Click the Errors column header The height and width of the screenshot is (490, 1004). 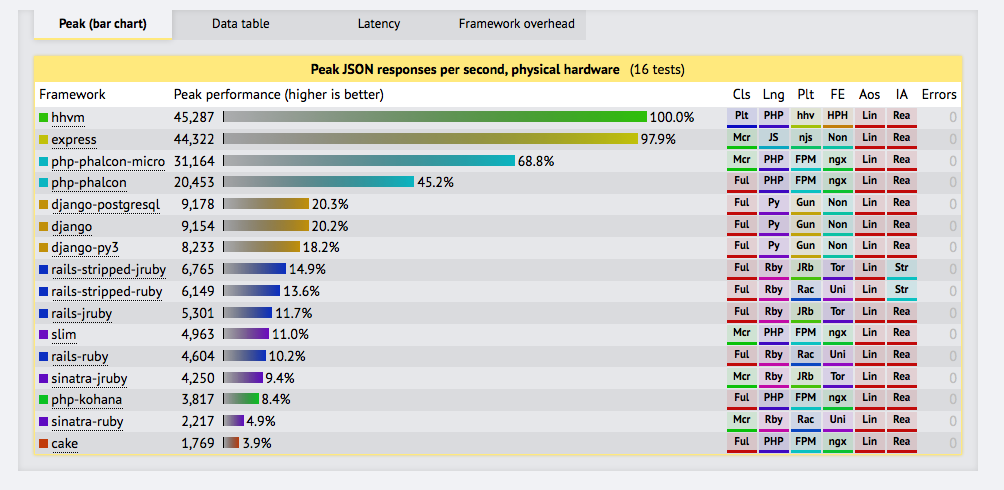coord(939,95)
